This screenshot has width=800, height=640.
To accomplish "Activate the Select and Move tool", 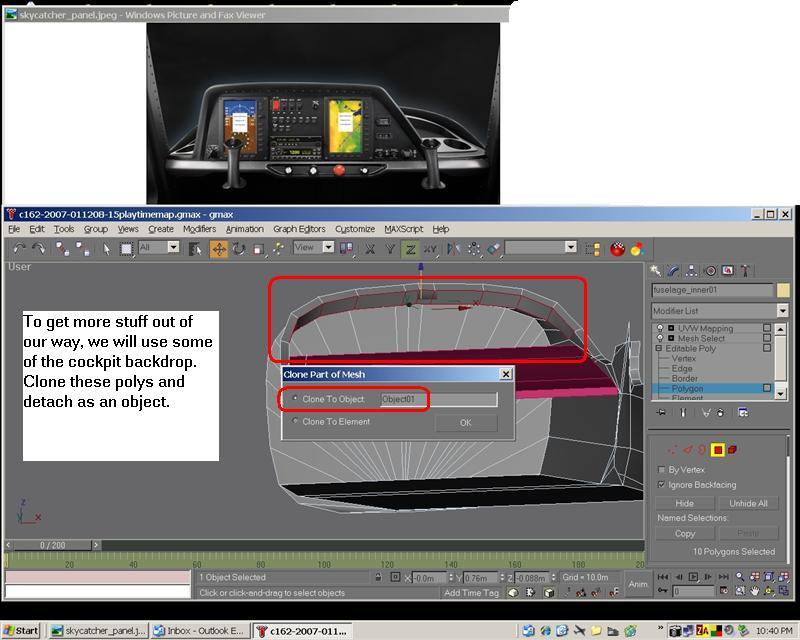I will 219,249.
